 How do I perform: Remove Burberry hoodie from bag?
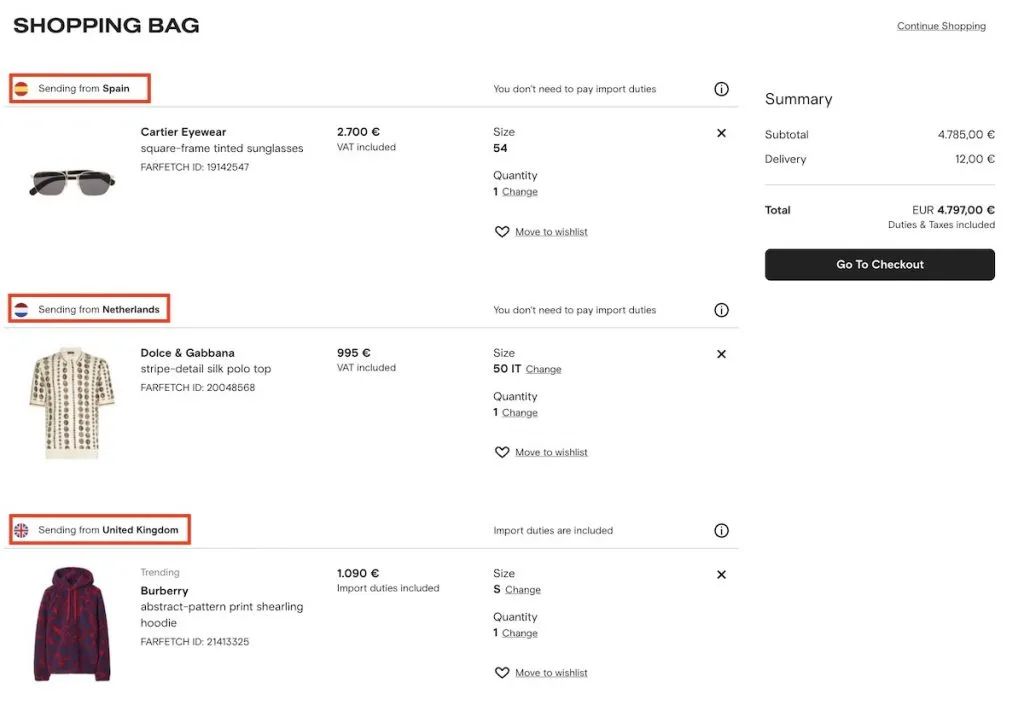click(x=721, y=575)
